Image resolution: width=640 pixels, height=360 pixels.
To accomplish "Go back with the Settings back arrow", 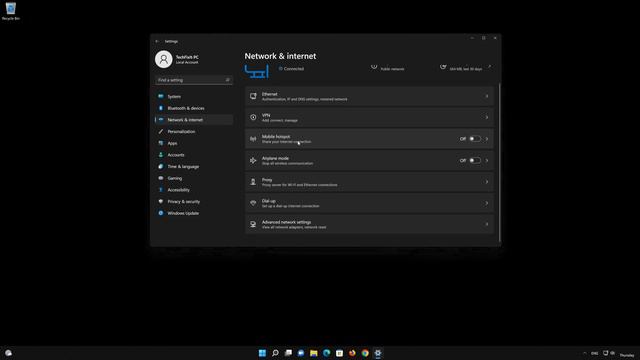I will pyautogui.click(x=157, y=41).
